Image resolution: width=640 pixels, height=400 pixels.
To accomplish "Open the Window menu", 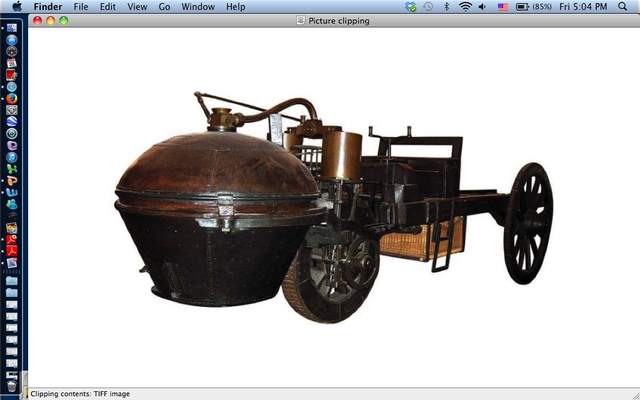I will [x=198, y=7].
